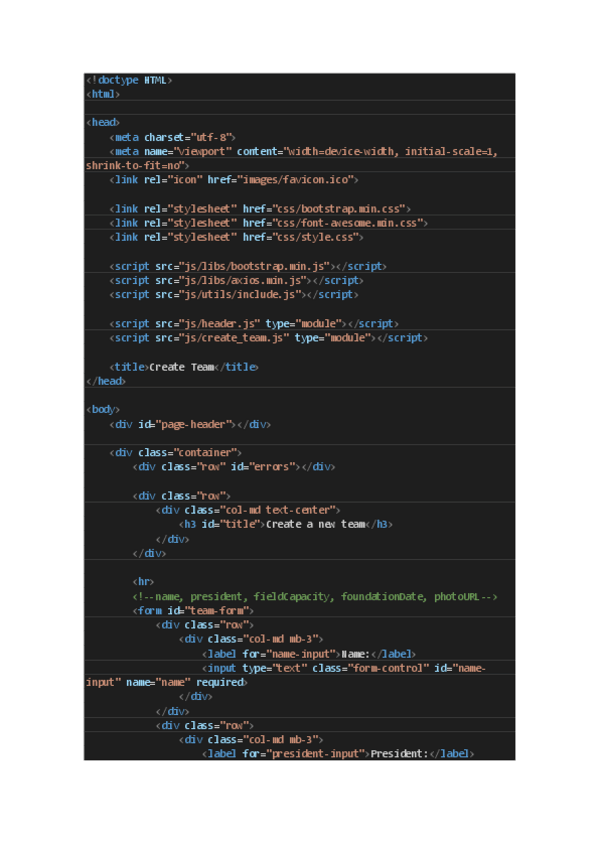Select the h3 'Create a new team' line
Image resolution: width=599 pixels, height=848 pixels.
[x=286, y=524]
